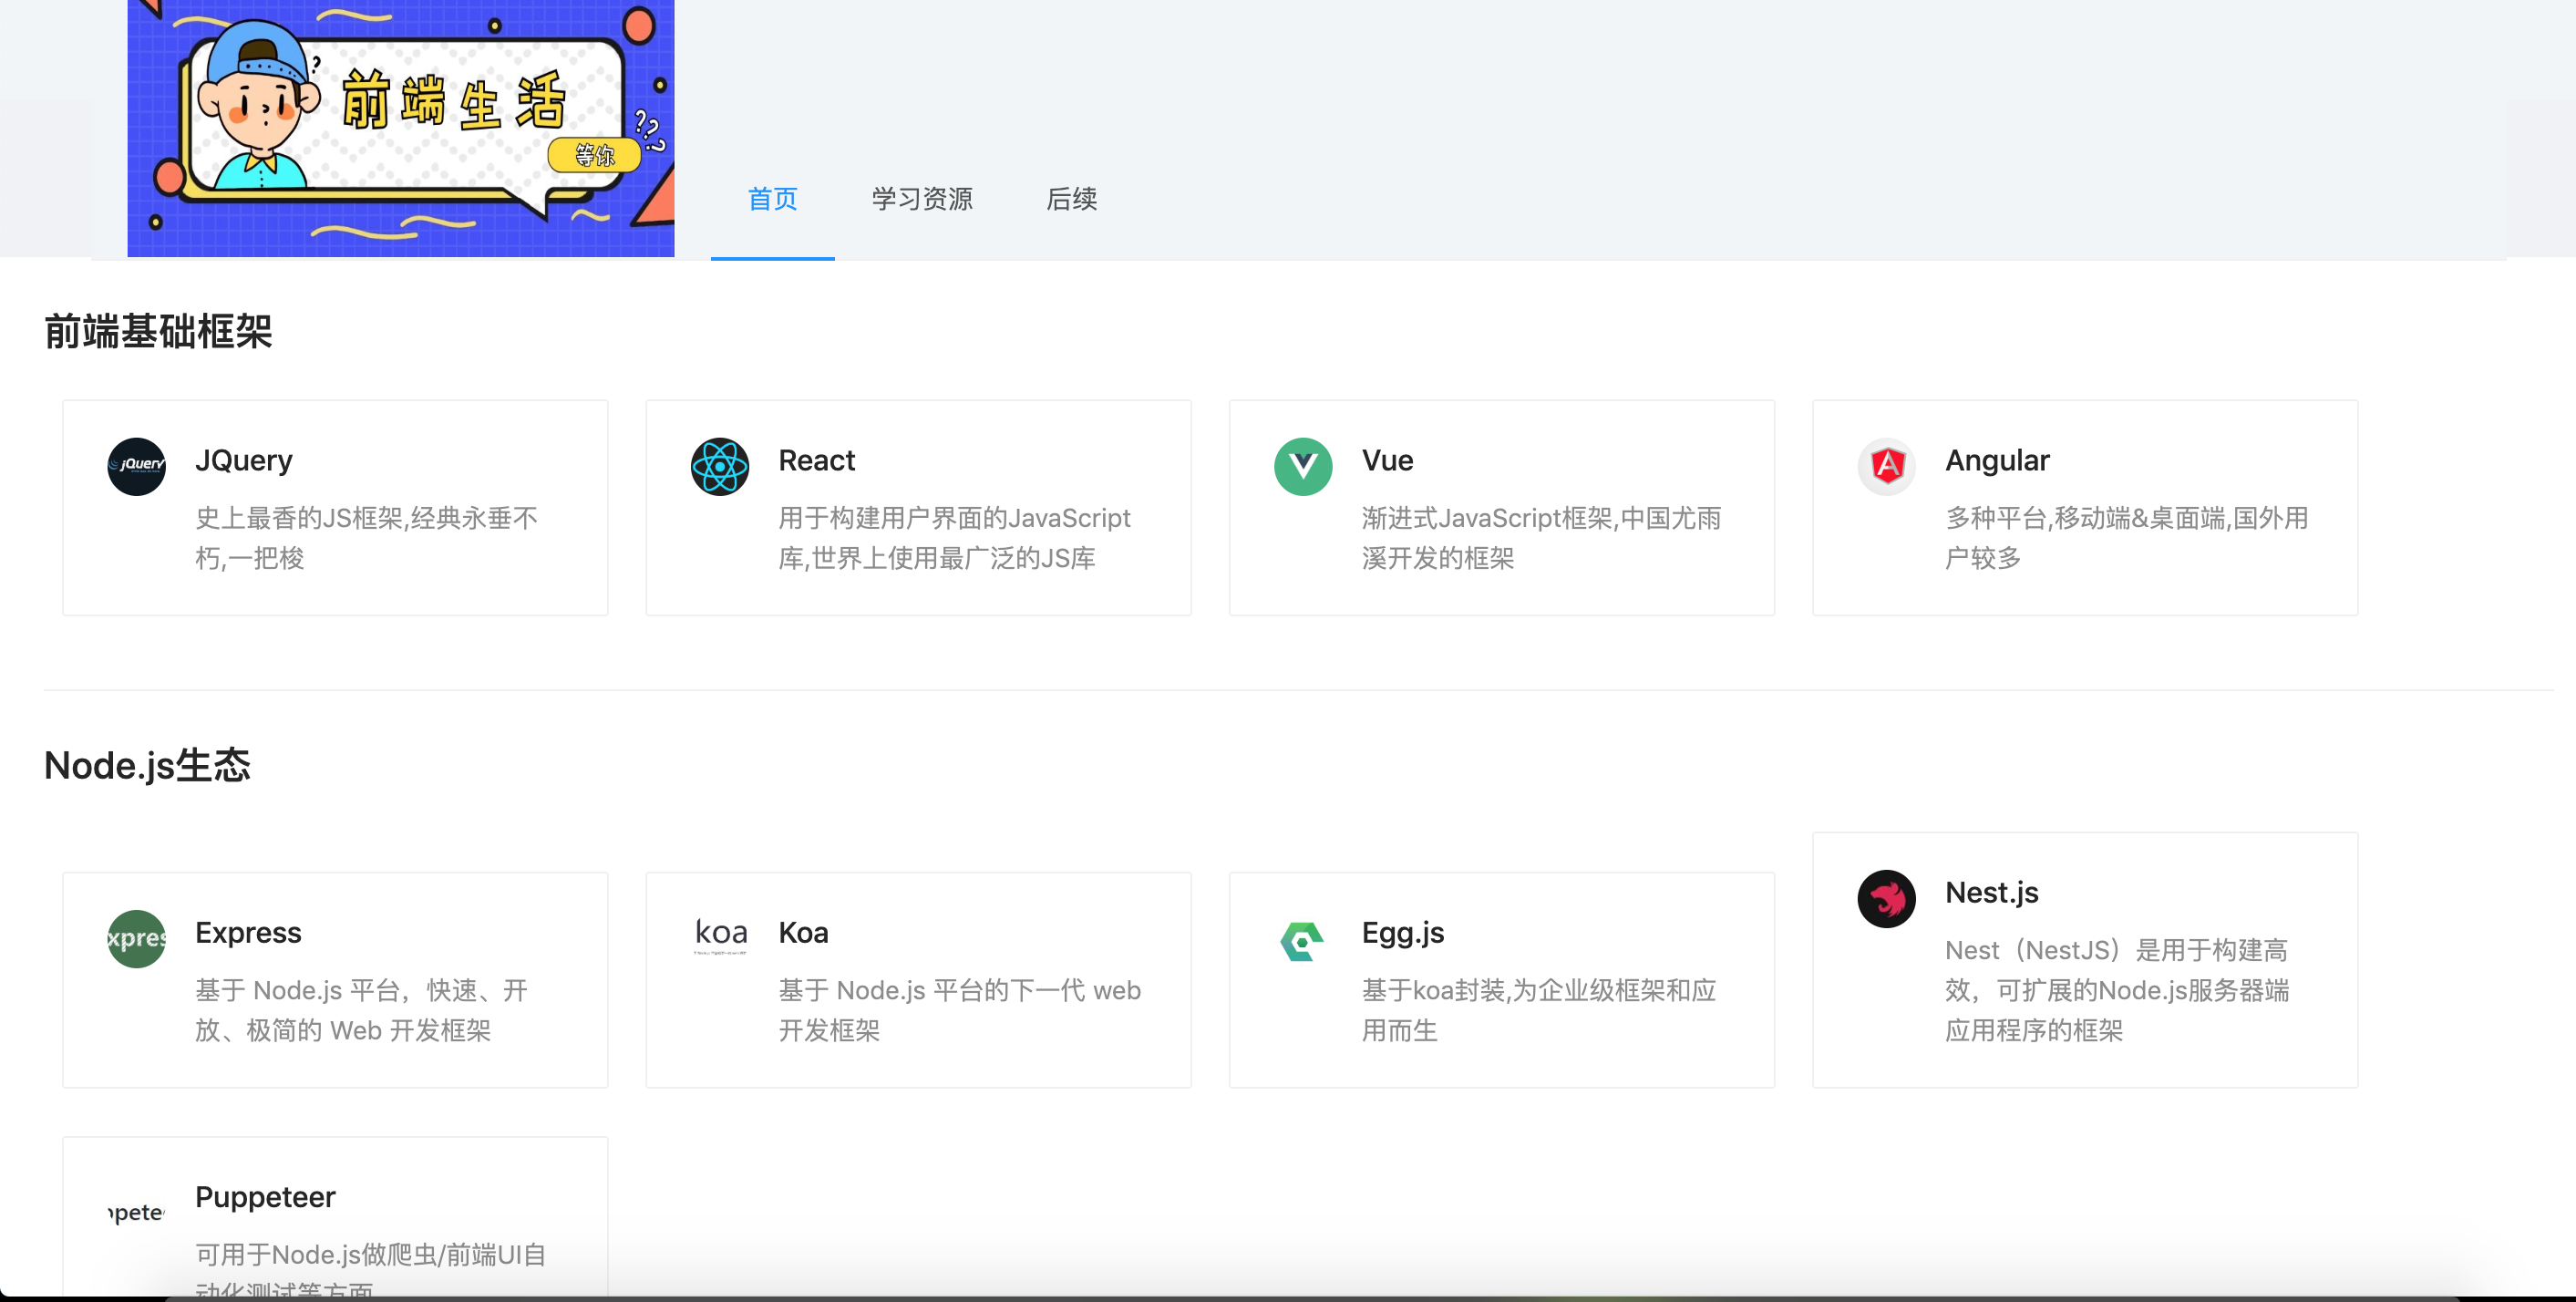
Task: Click the Nest.js description text
Action: [x=2115, y=989]
